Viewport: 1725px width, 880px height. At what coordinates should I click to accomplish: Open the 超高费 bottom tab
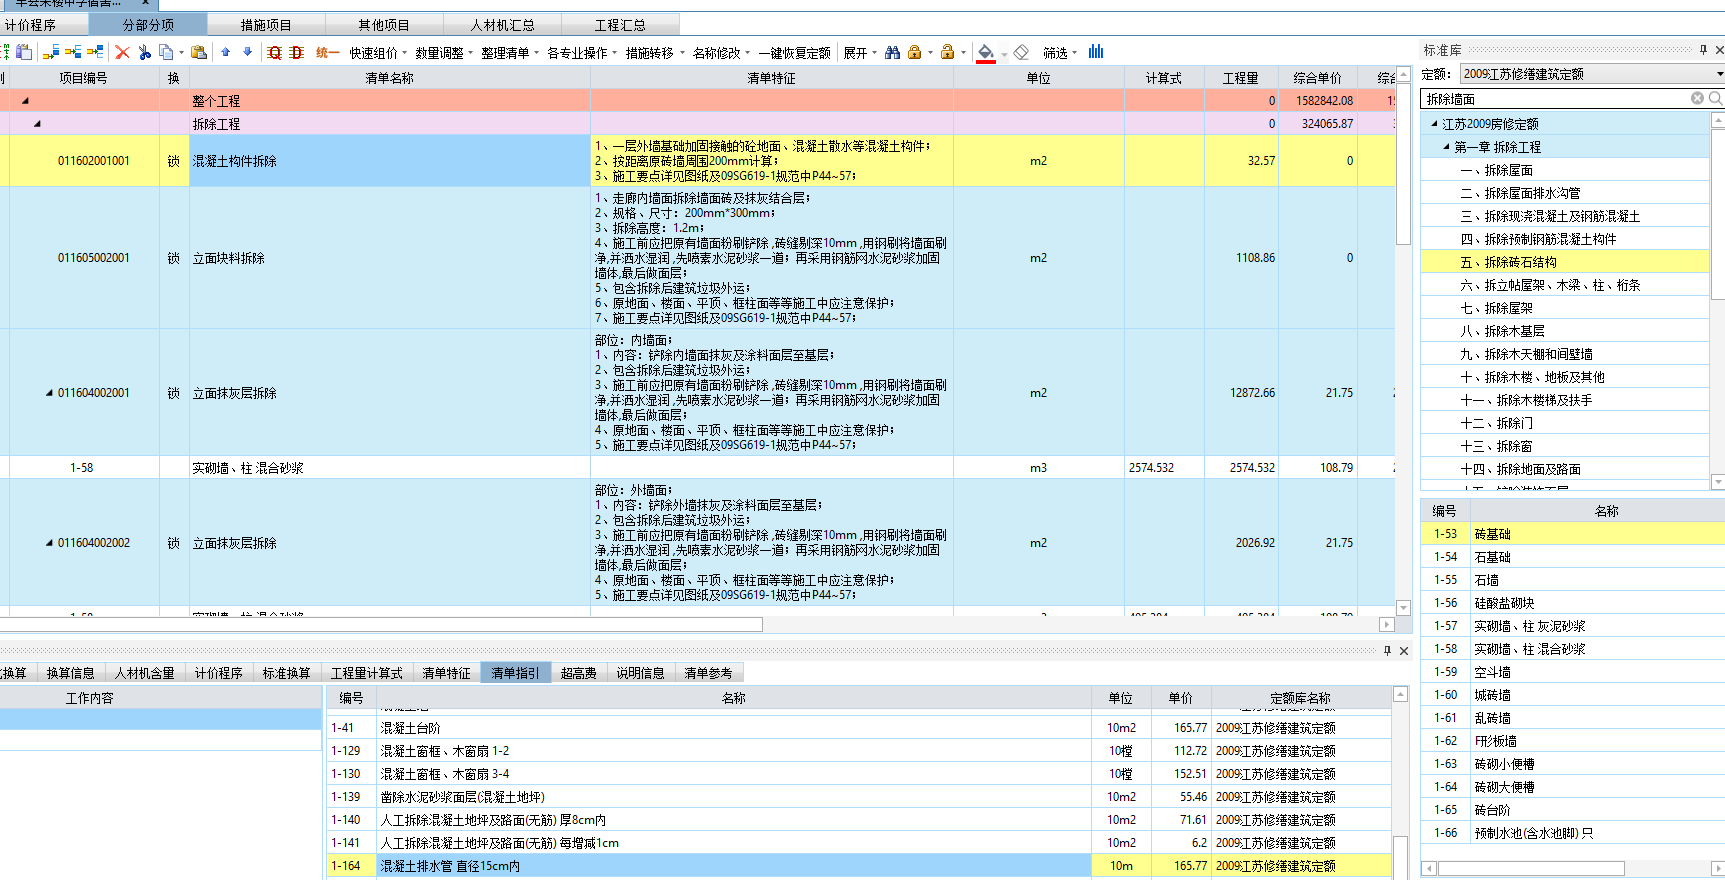pos(578,673)
